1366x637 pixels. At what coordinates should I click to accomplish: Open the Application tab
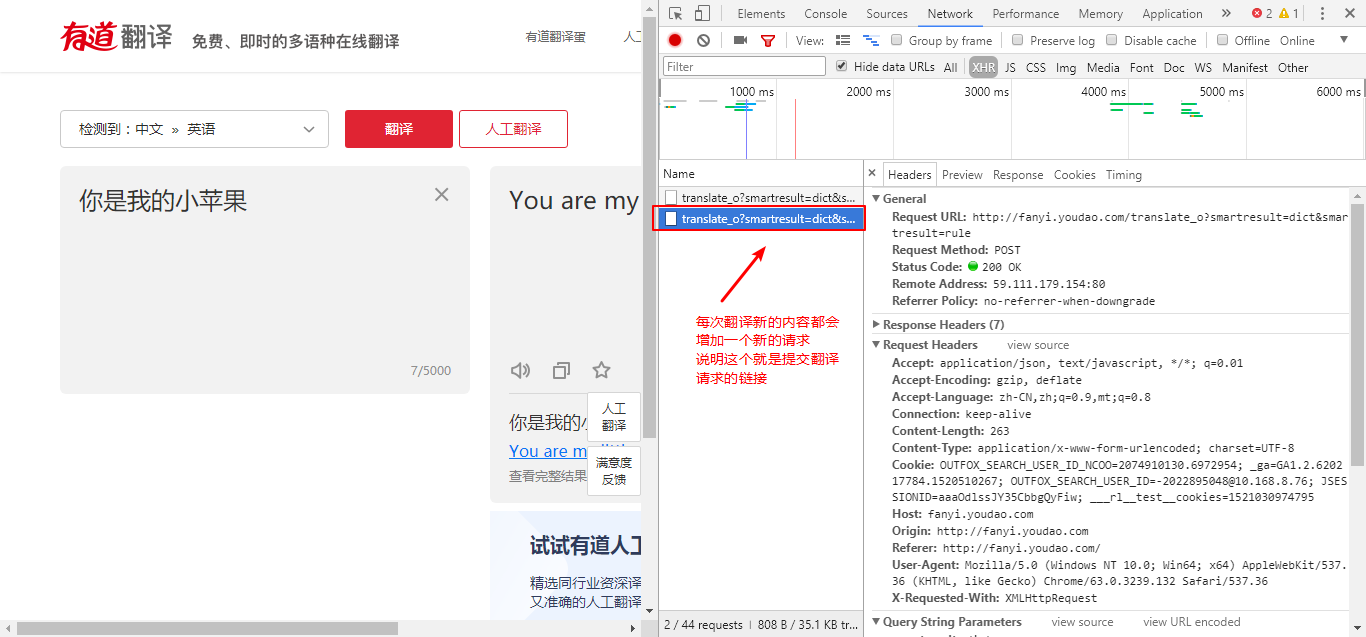pos(1172,13)
